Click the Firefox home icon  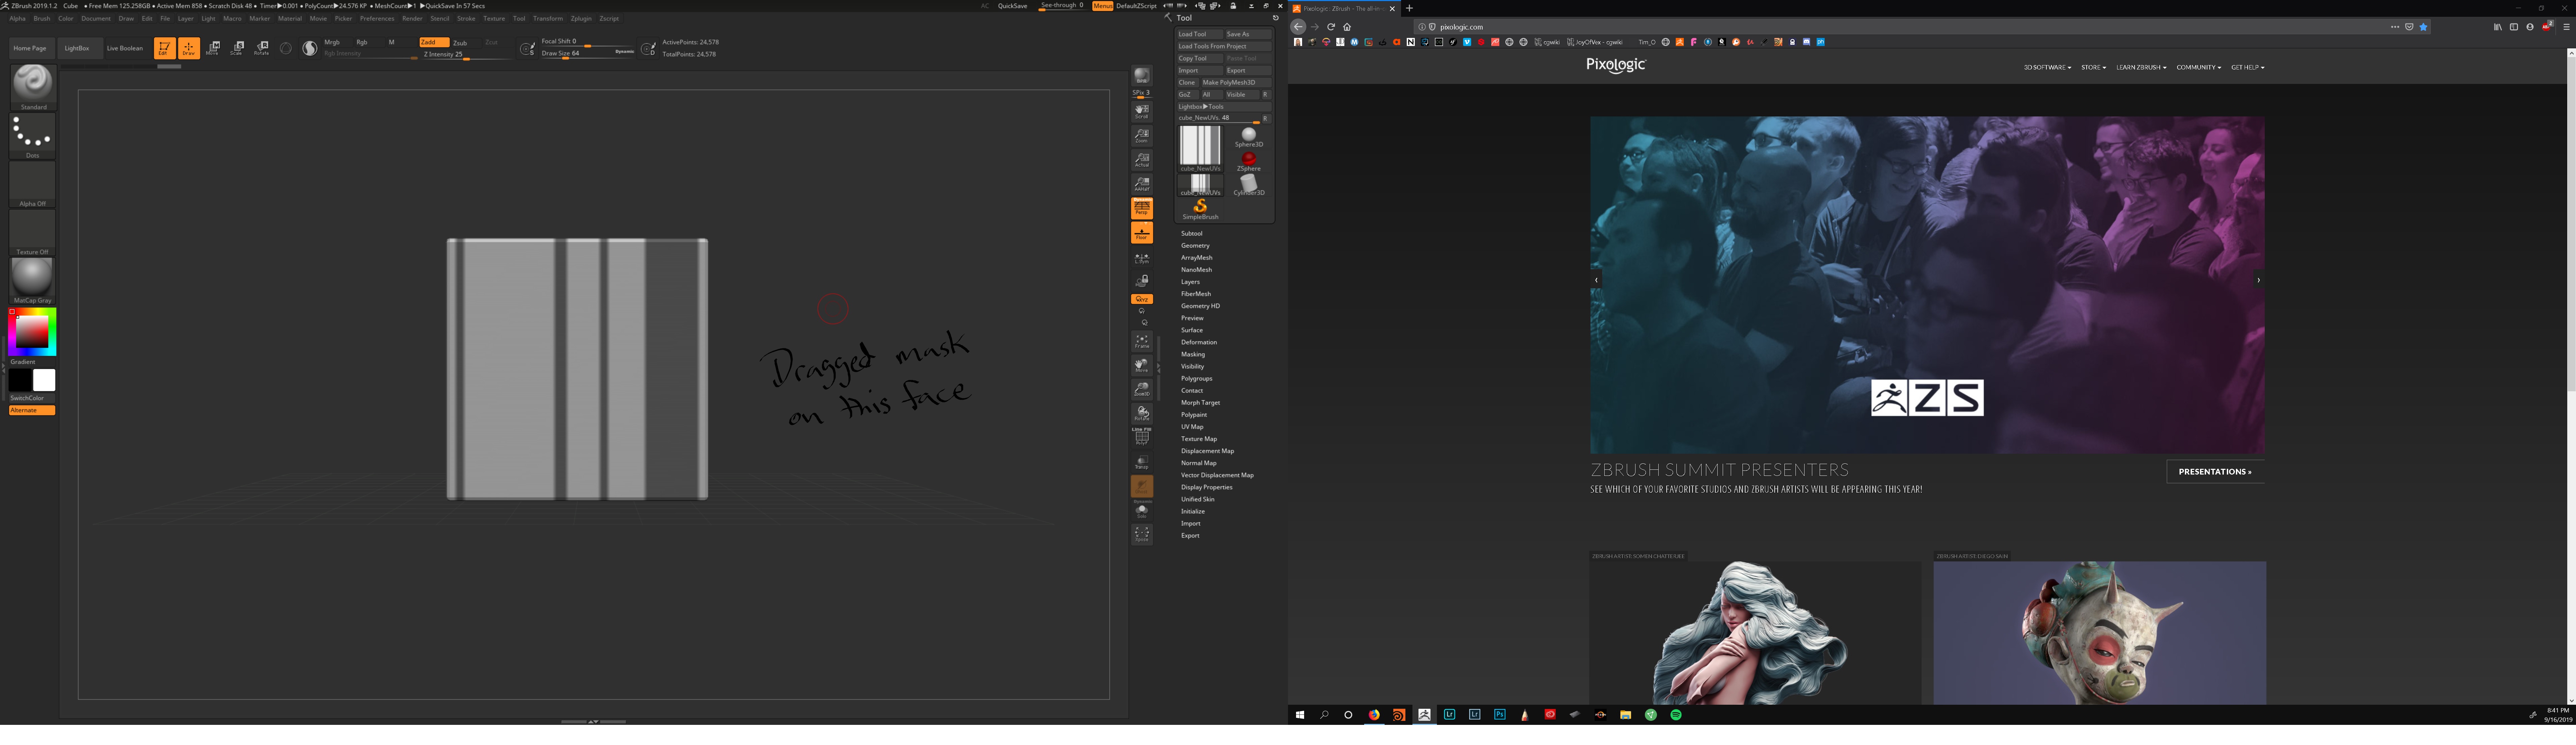[x=1347, y=27]
